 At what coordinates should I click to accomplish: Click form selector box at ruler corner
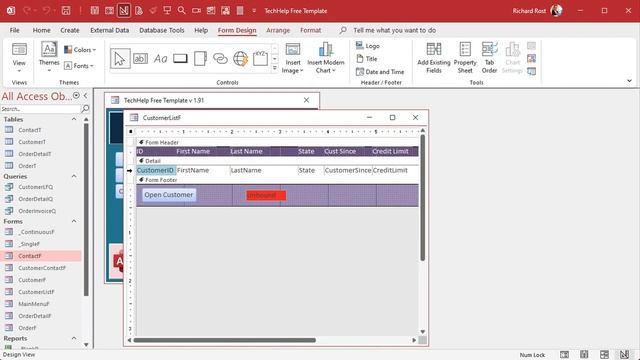pyautogui.click(x=131, y=131)
